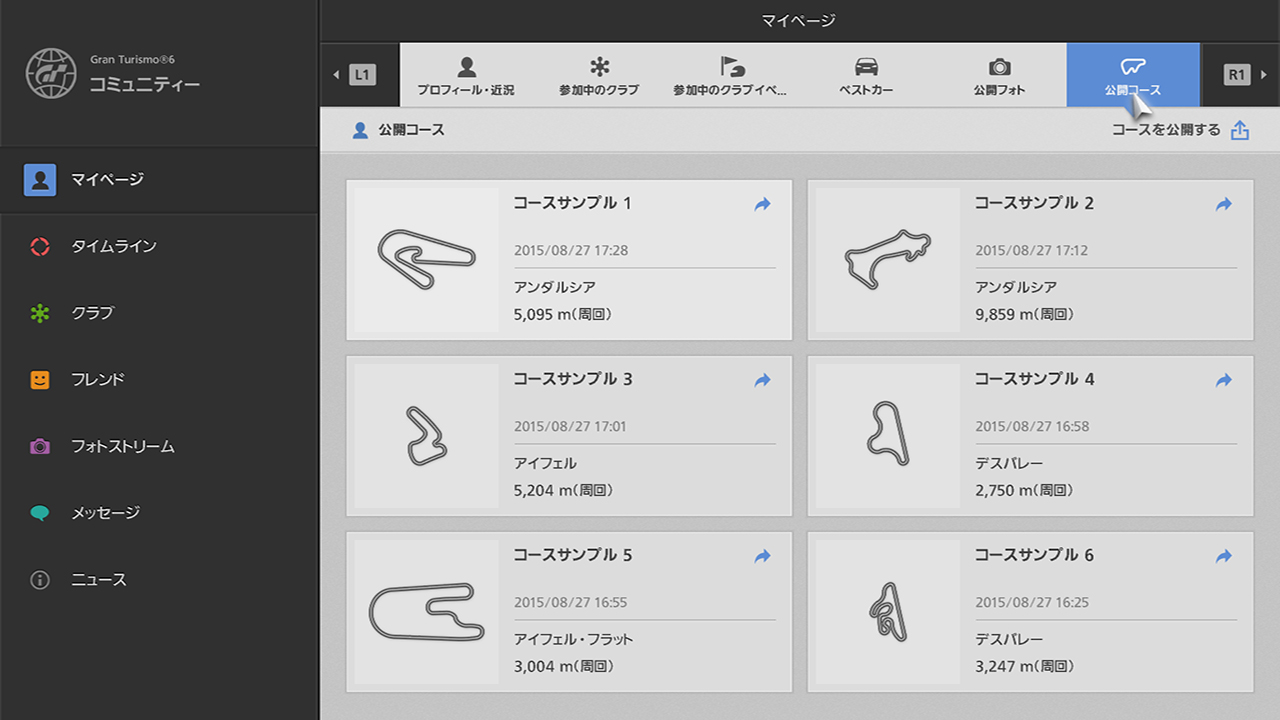Switch to the プロフィール・近況 tab
1280x720 pixels.
point(466,75)
